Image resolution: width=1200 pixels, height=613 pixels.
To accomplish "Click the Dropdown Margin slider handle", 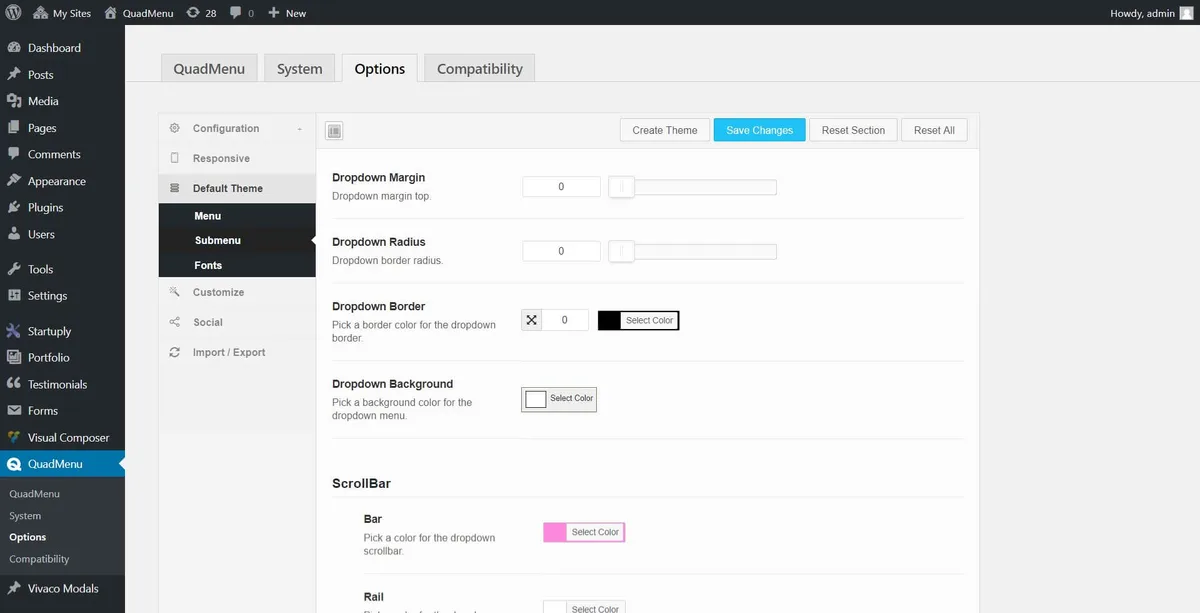I will (x=621, y=187).
